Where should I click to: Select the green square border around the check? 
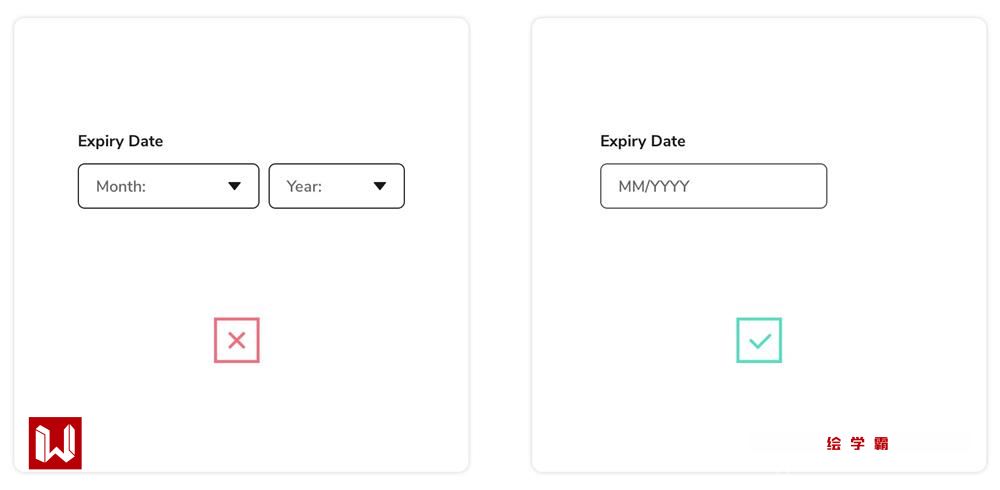click(738, 341)
